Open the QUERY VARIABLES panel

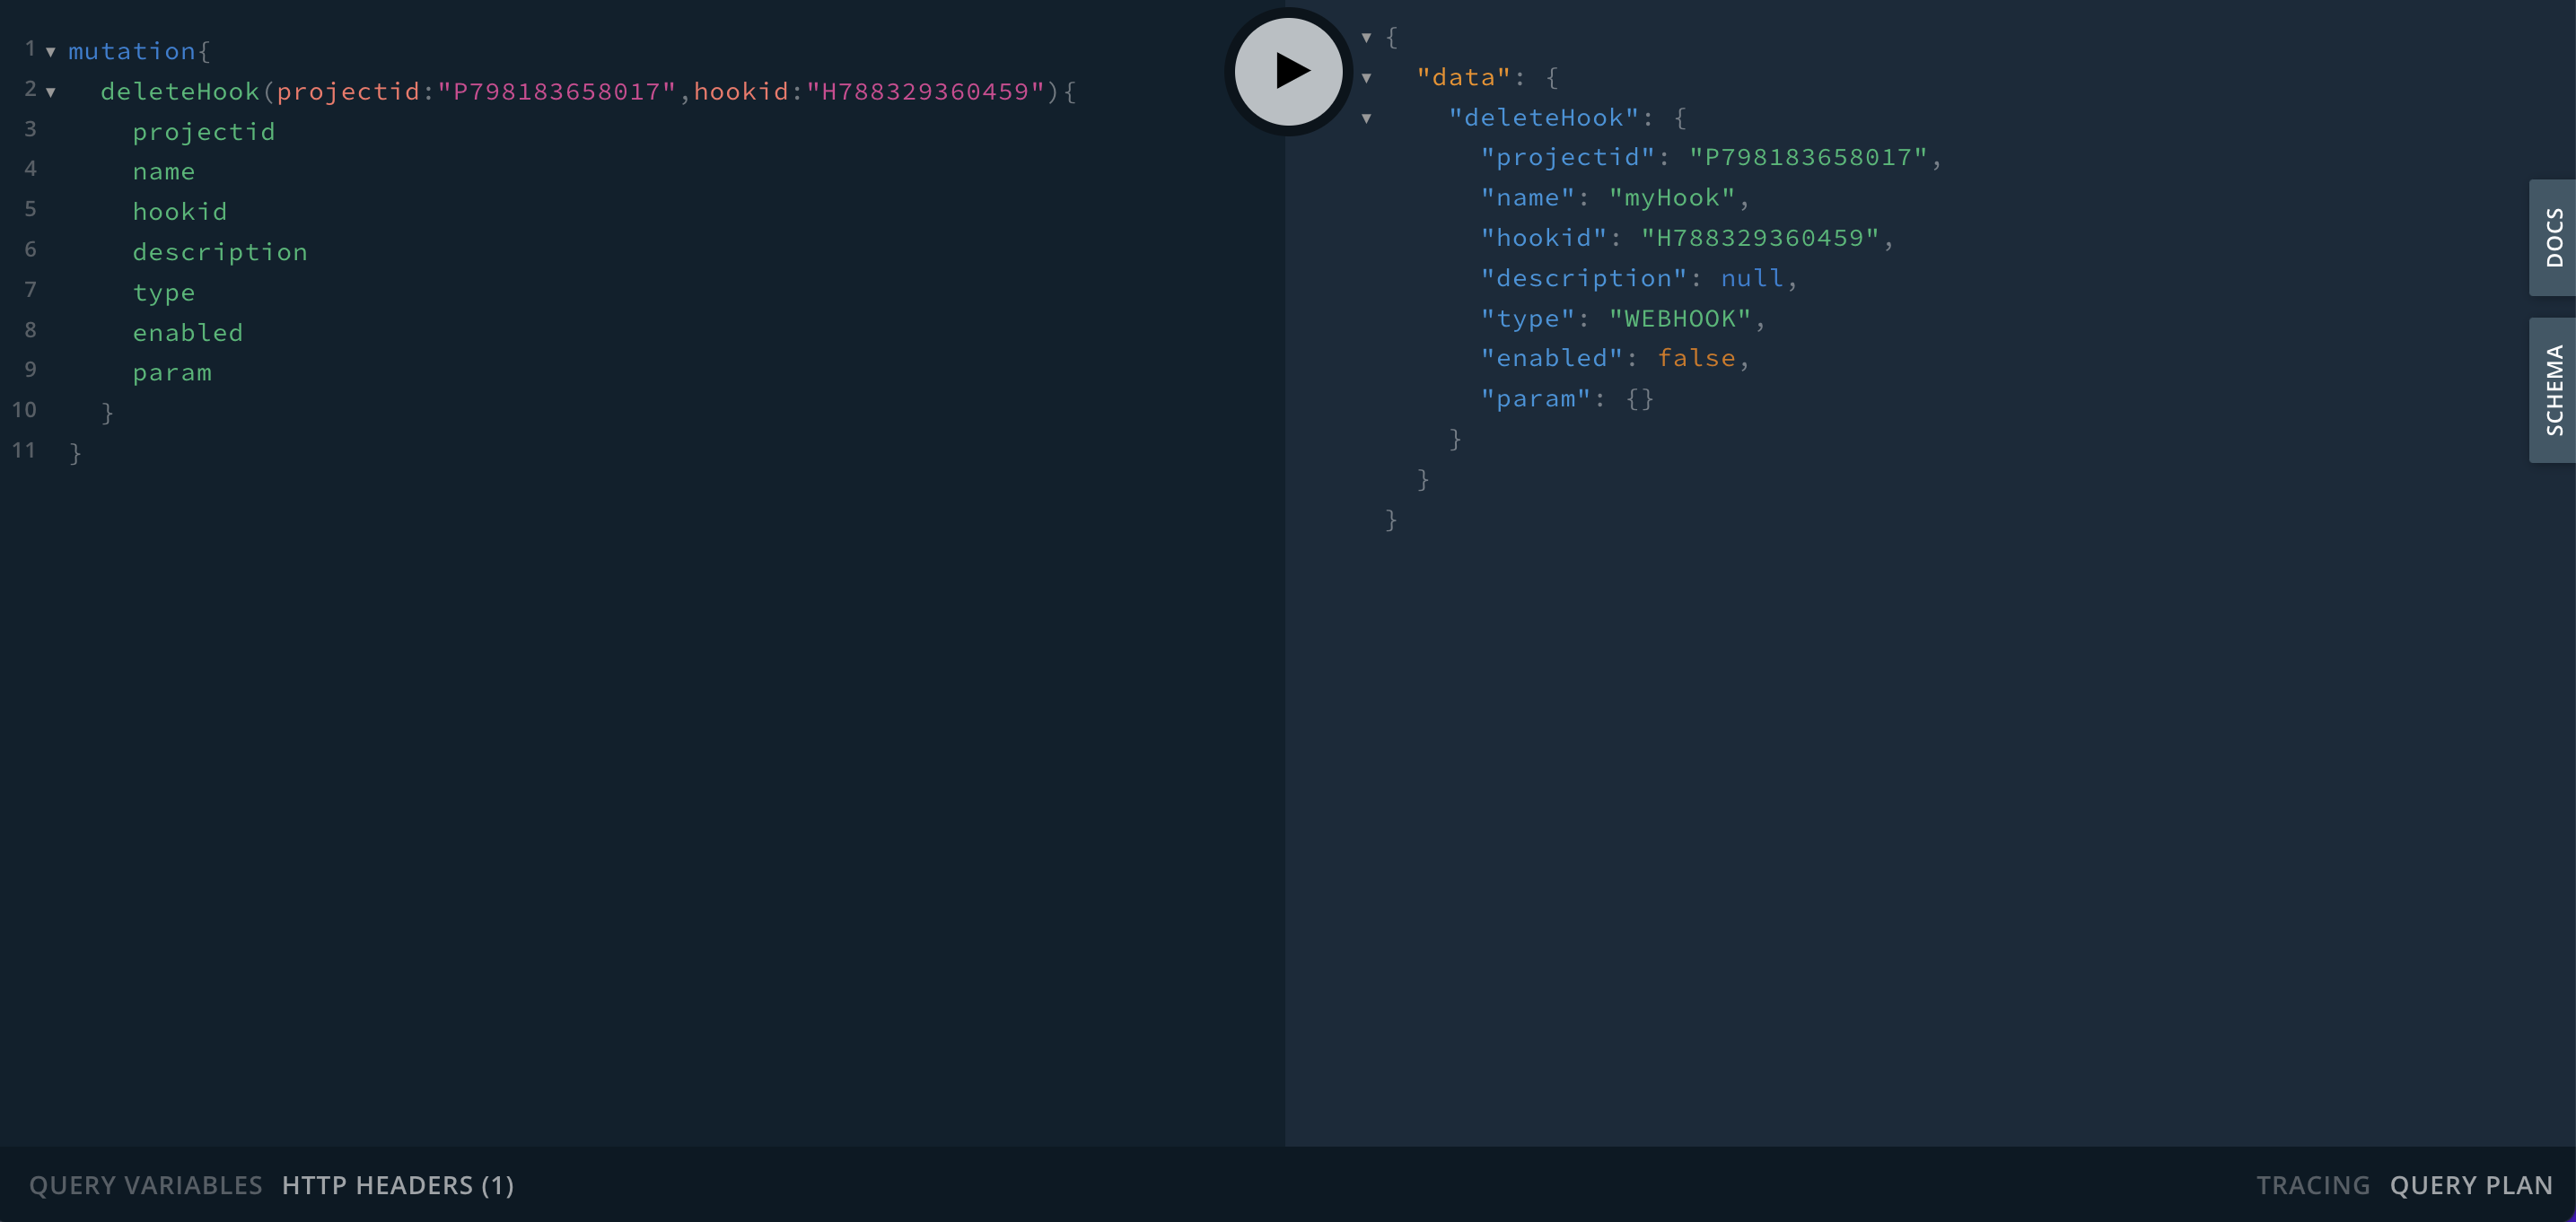click(146, 1185)
